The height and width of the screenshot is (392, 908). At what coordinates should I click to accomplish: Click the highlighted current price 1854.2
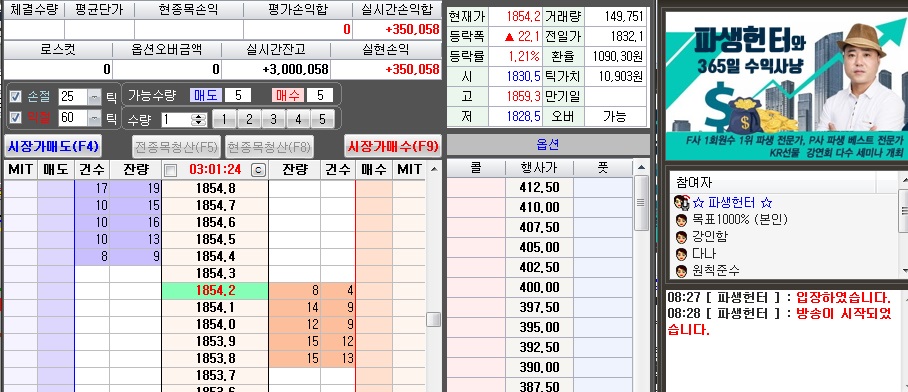[x=215, y=291]
